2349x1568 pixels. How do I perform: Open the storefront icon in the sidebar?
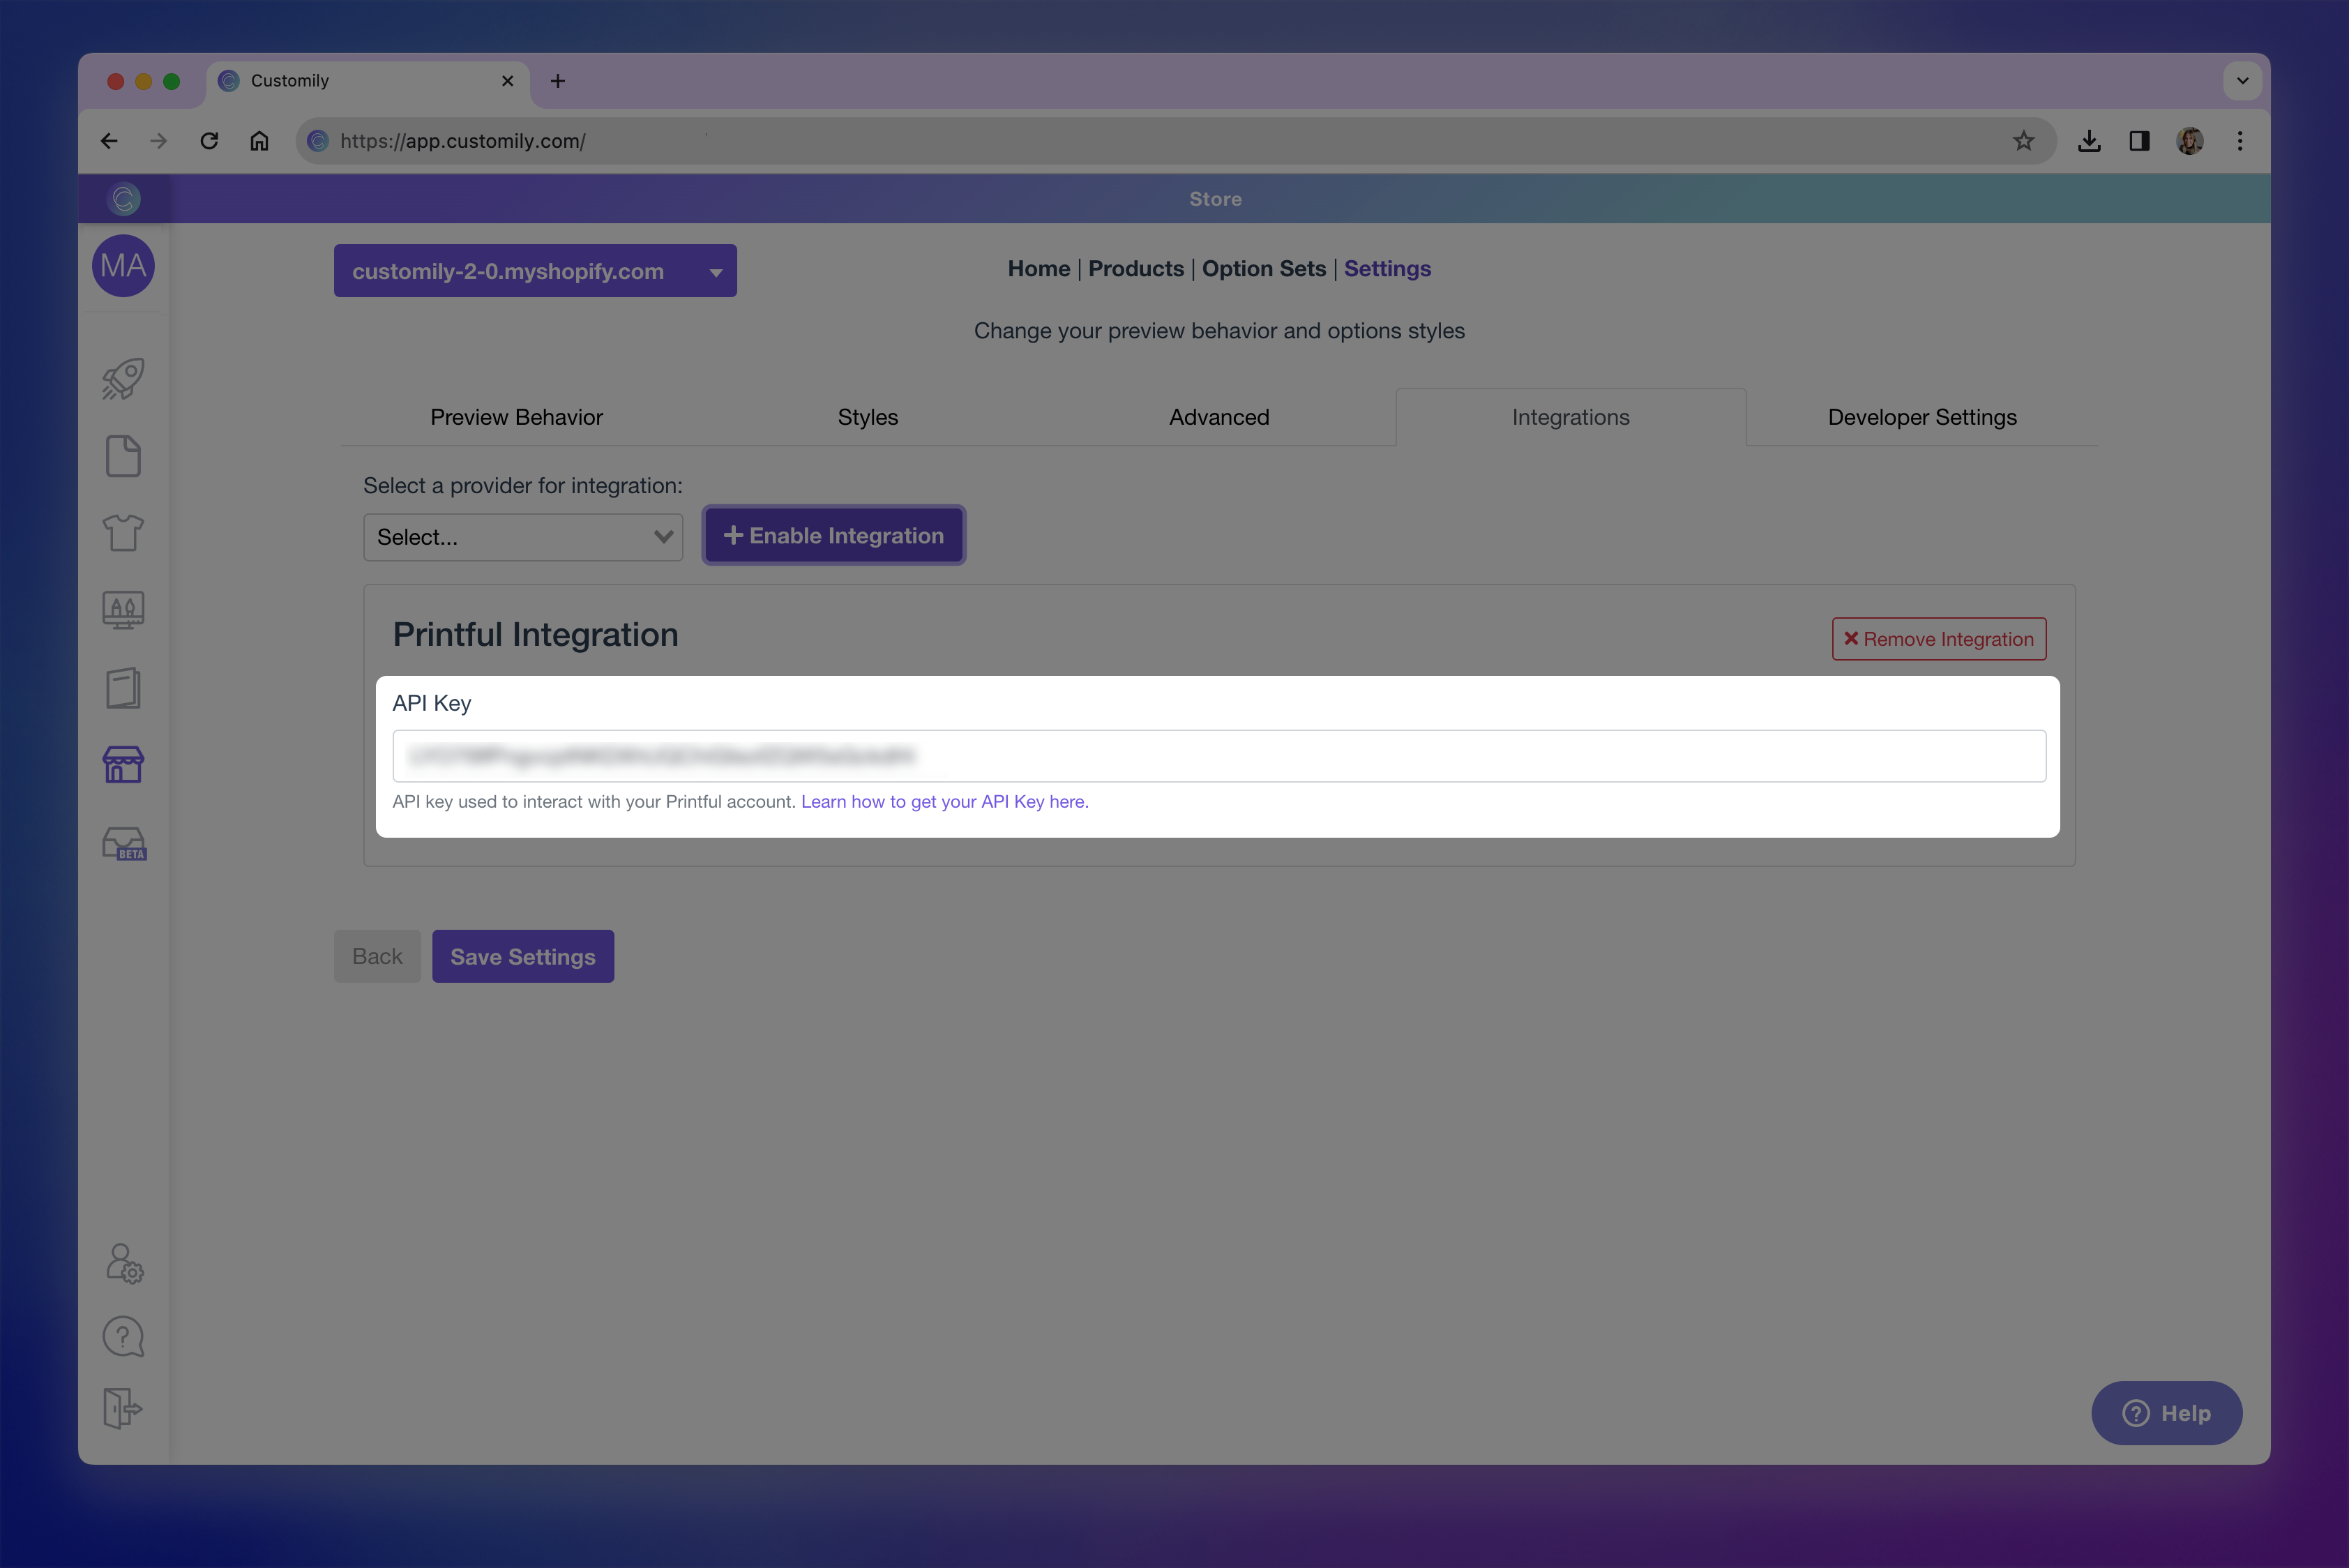123,765
